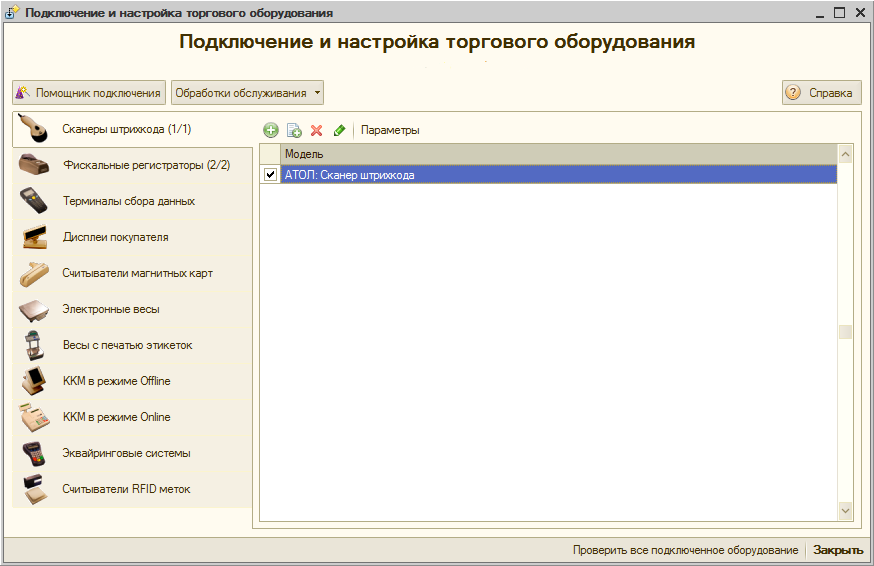The height and width of the screenshot is (566, 874).
Task: Click Проверить все подключенное оборудование
Action: click(x=685, y=550)
